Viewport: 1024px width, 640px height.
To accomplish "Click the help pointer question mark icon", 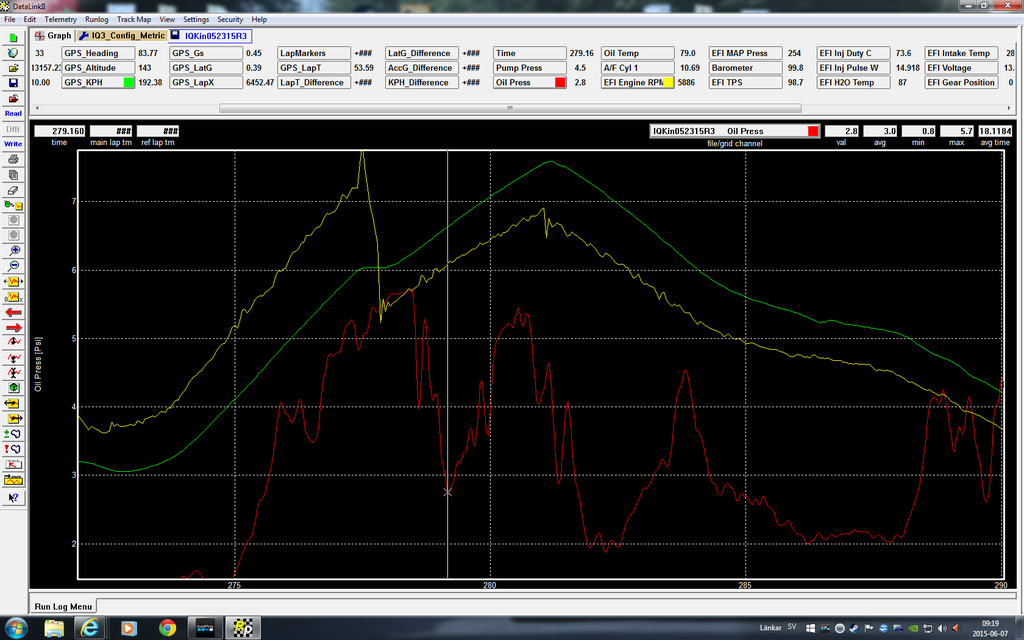I will (x=13, y=495).
